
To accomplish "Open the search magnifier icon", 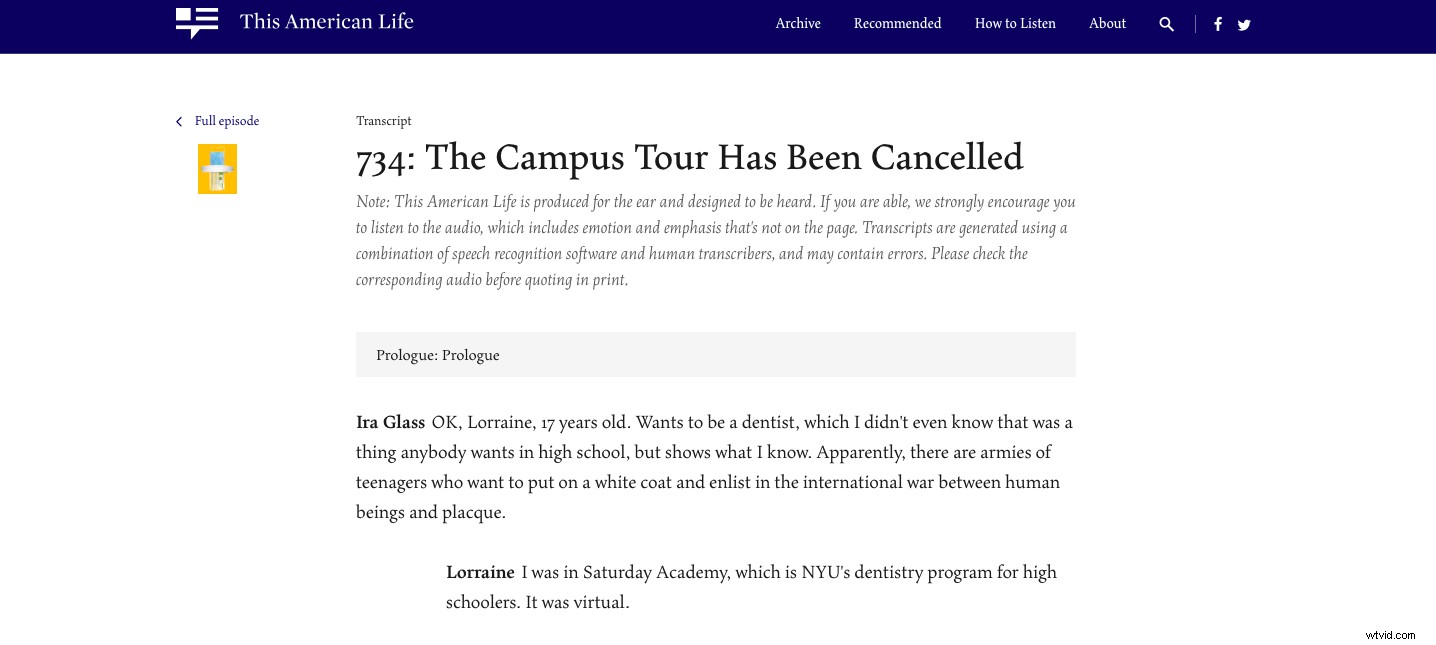I will tap(1166, 24).
